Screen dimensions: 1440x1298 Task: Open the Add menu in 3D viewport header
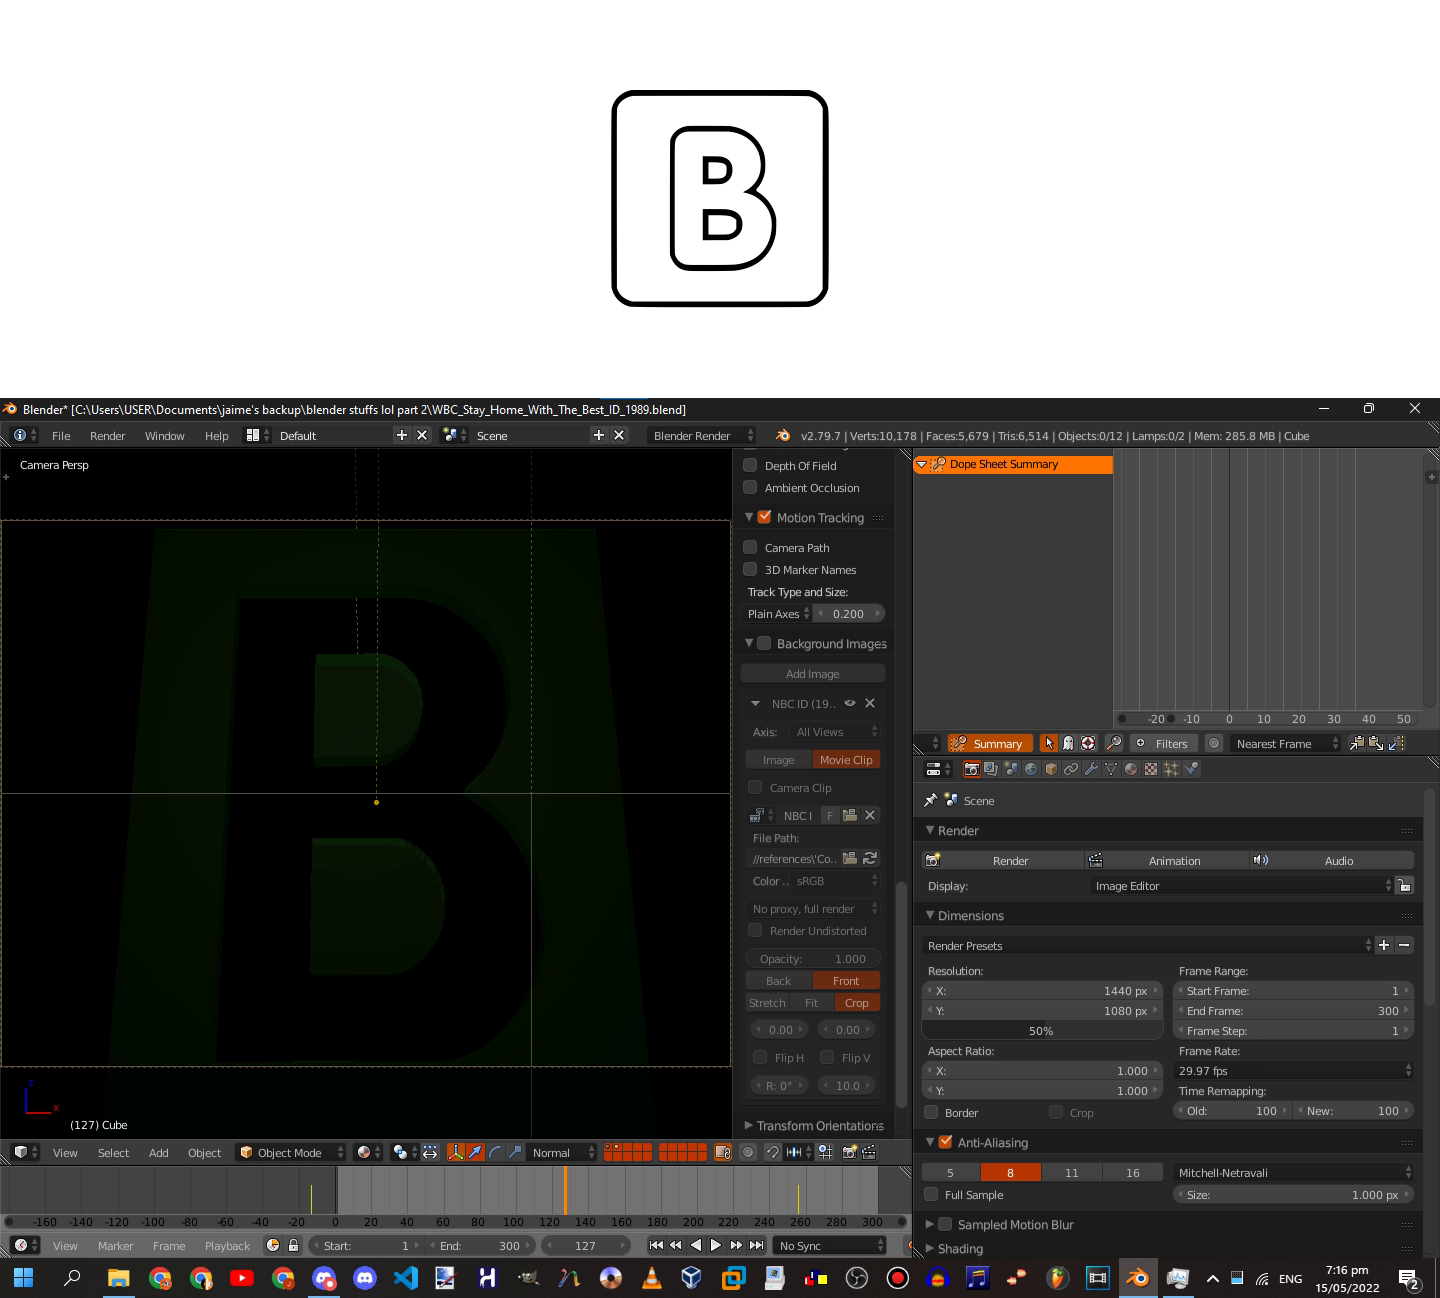pos(159,1152)
